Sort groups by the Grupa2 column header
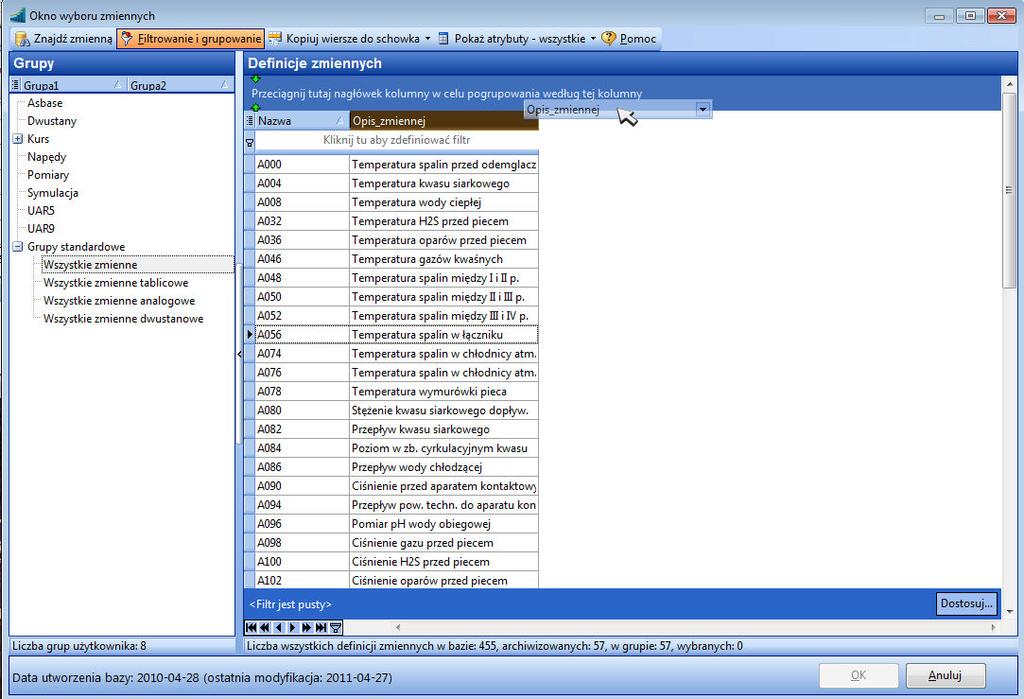The height and width of the screenshot is (699, 1024). (x=180, y=85)
